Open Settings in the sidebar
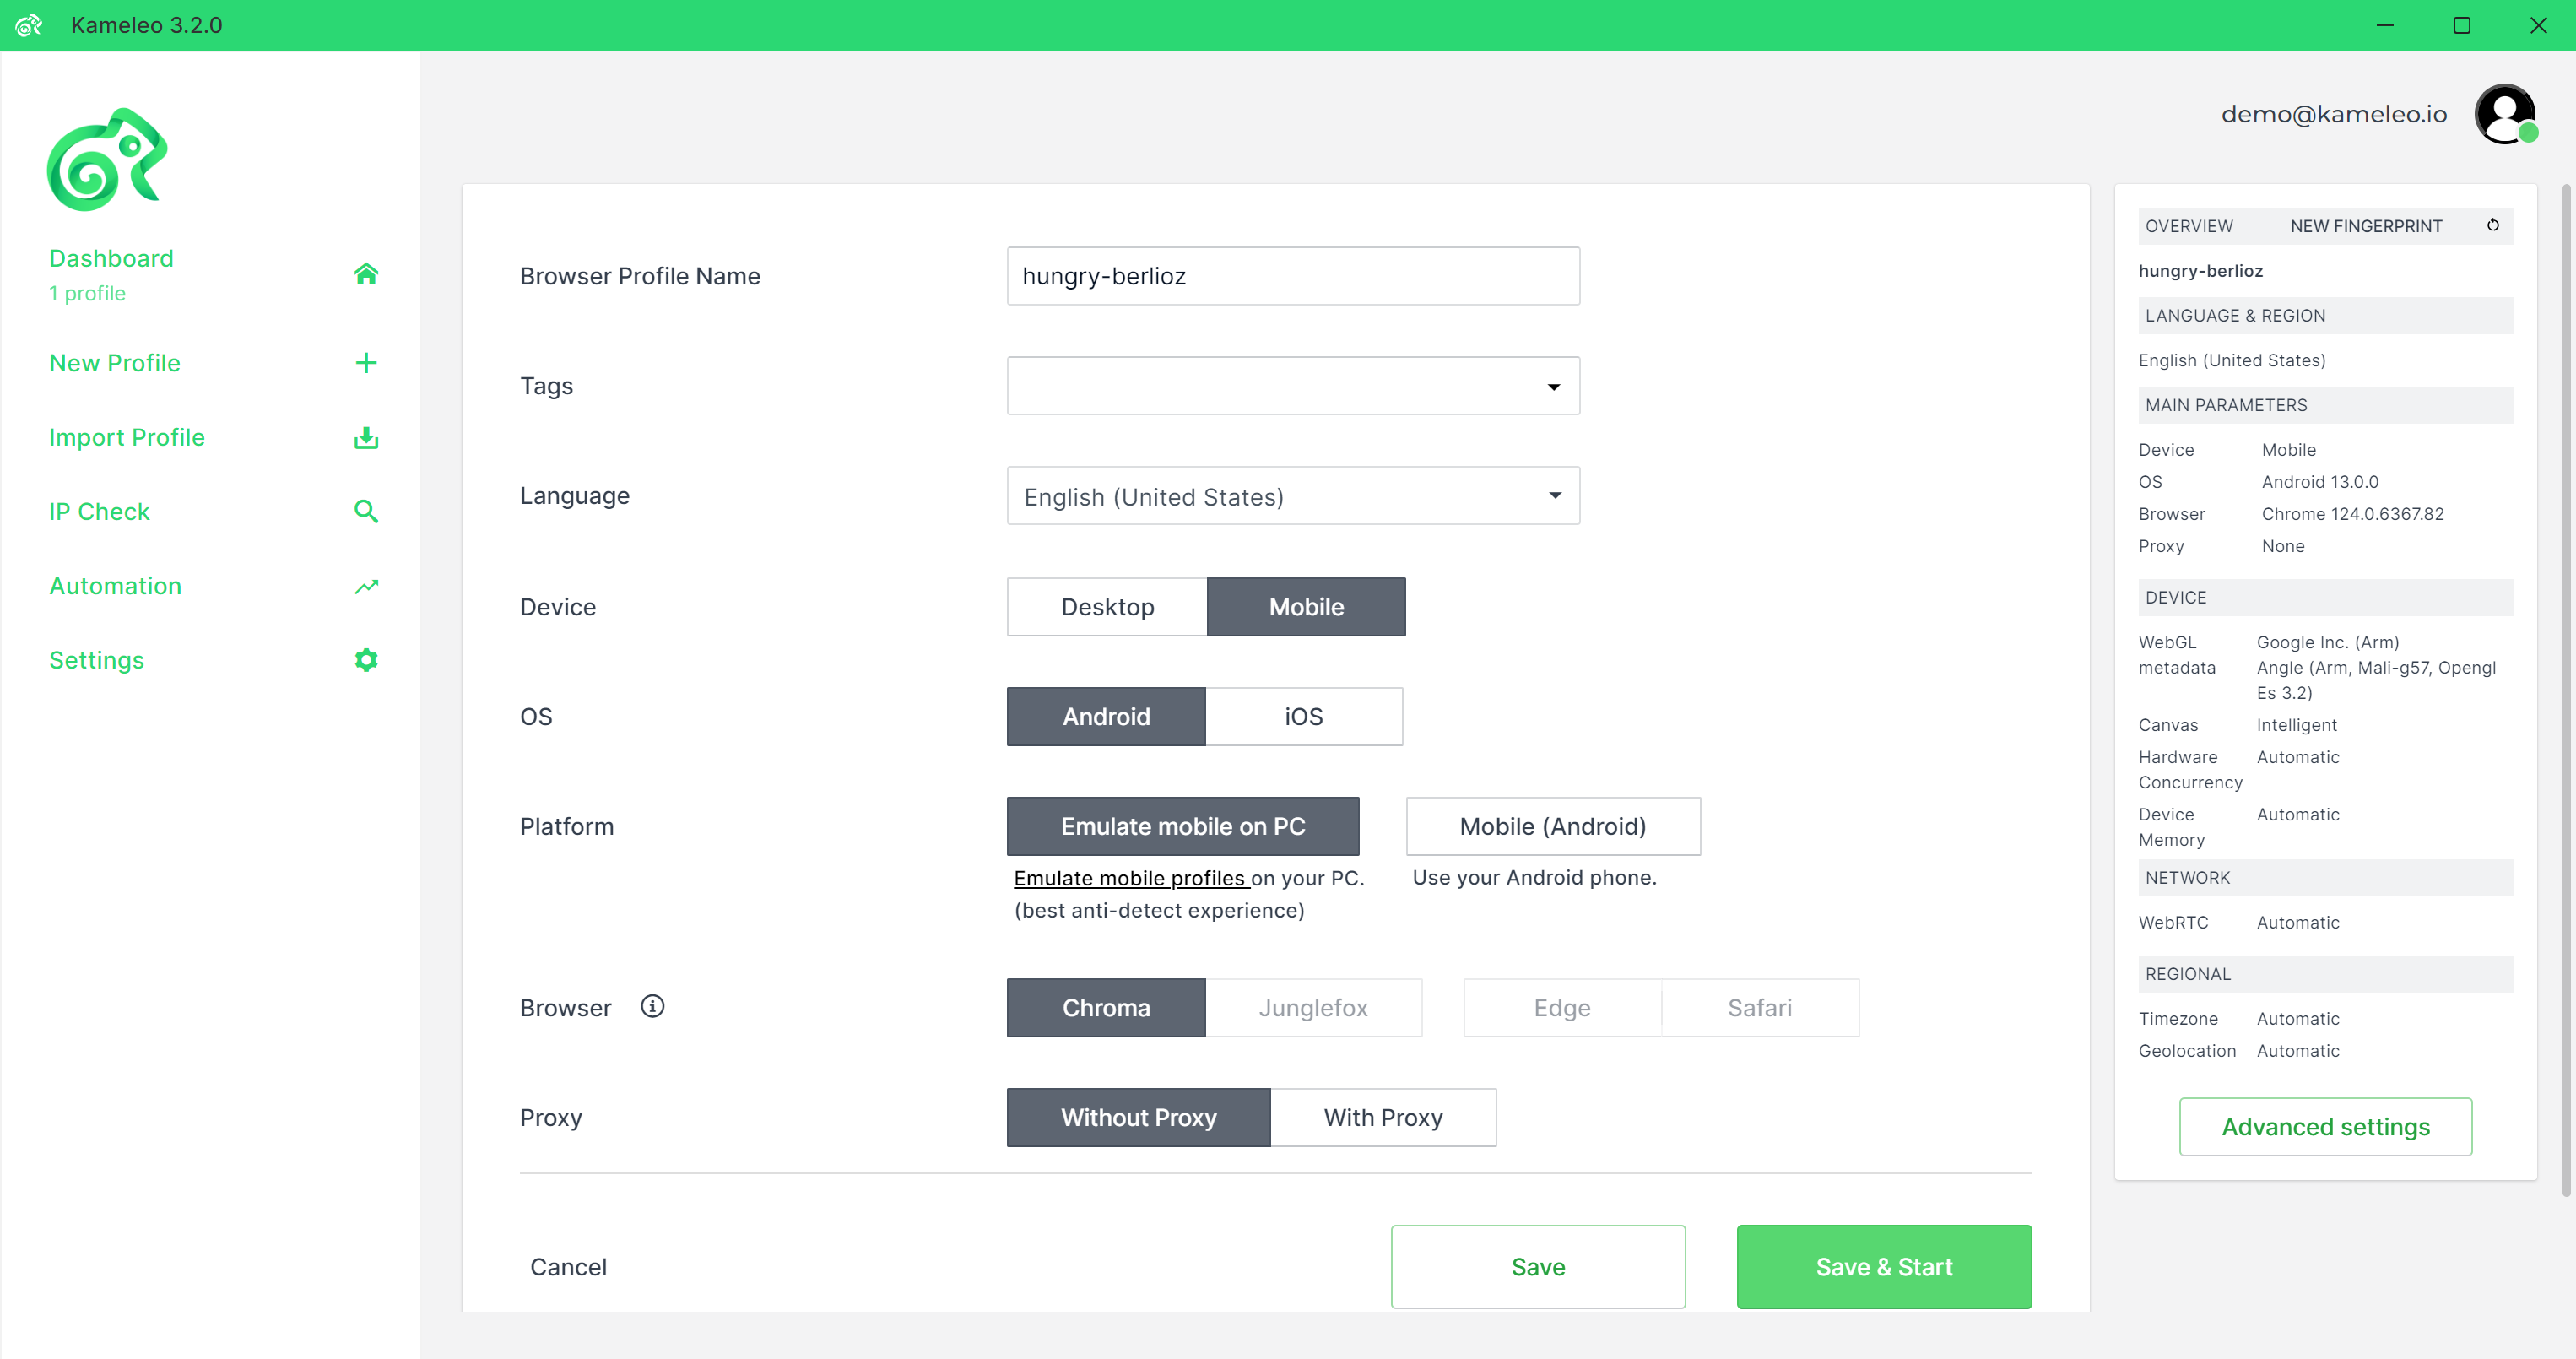This screenshot has width=2576, height=1359. click(x=97, y=660)
